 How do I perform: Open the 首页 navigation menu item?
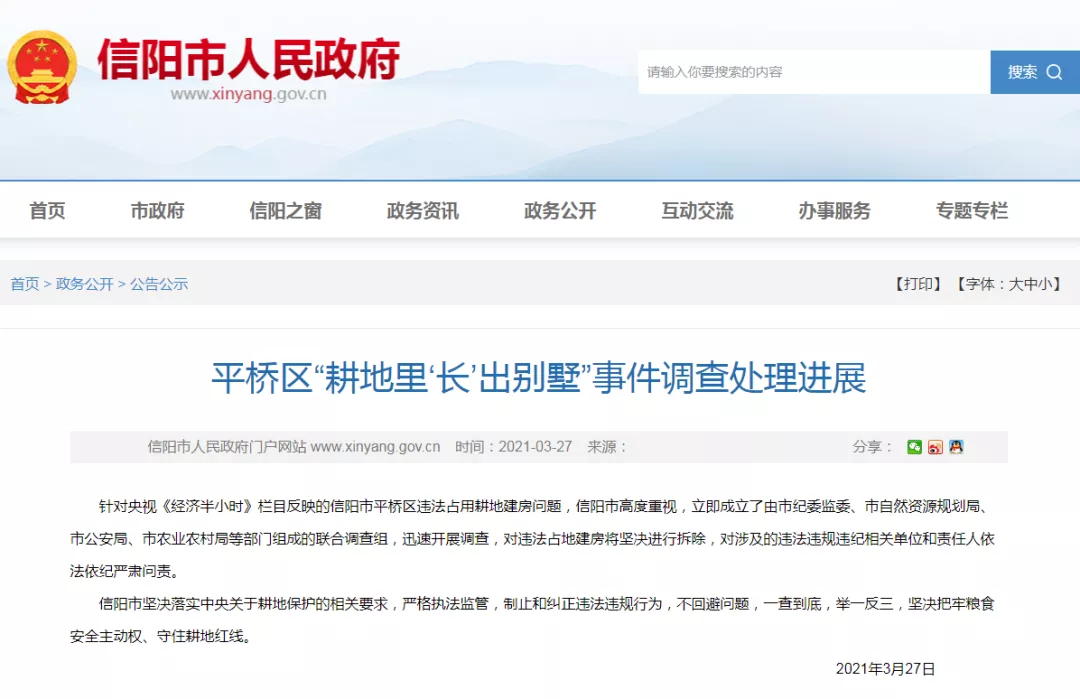[x=47, y=211]
